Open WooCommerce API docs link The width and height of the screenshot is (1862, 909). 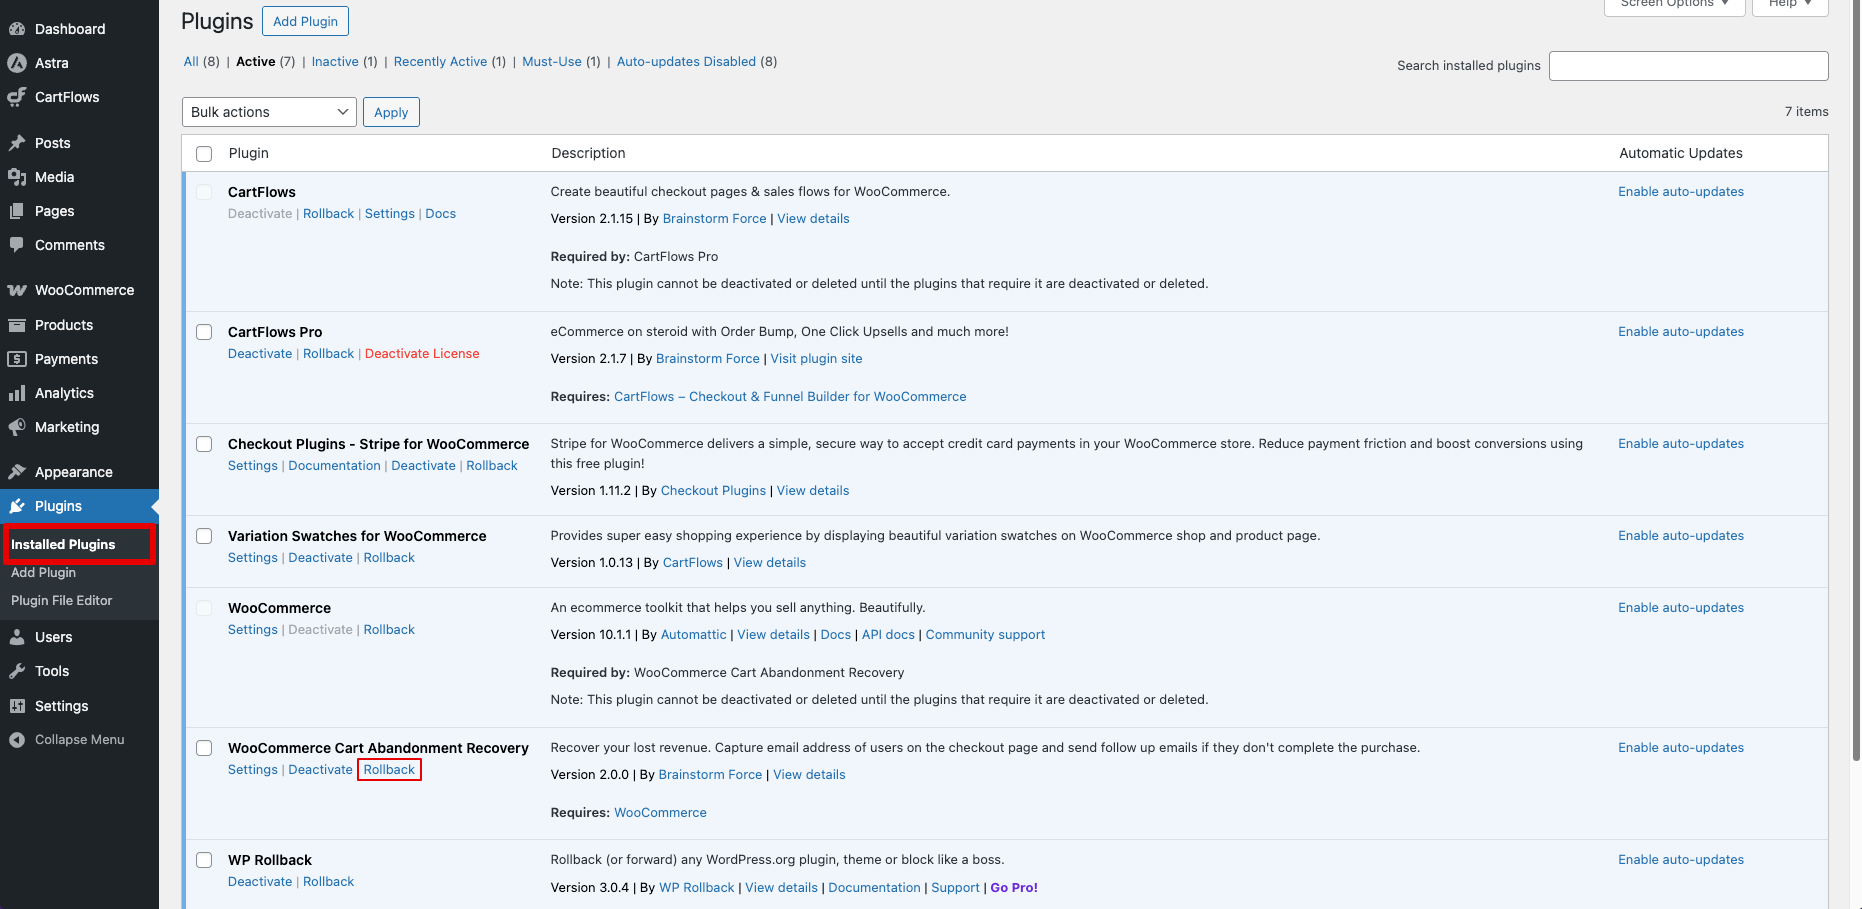[888, 635]
